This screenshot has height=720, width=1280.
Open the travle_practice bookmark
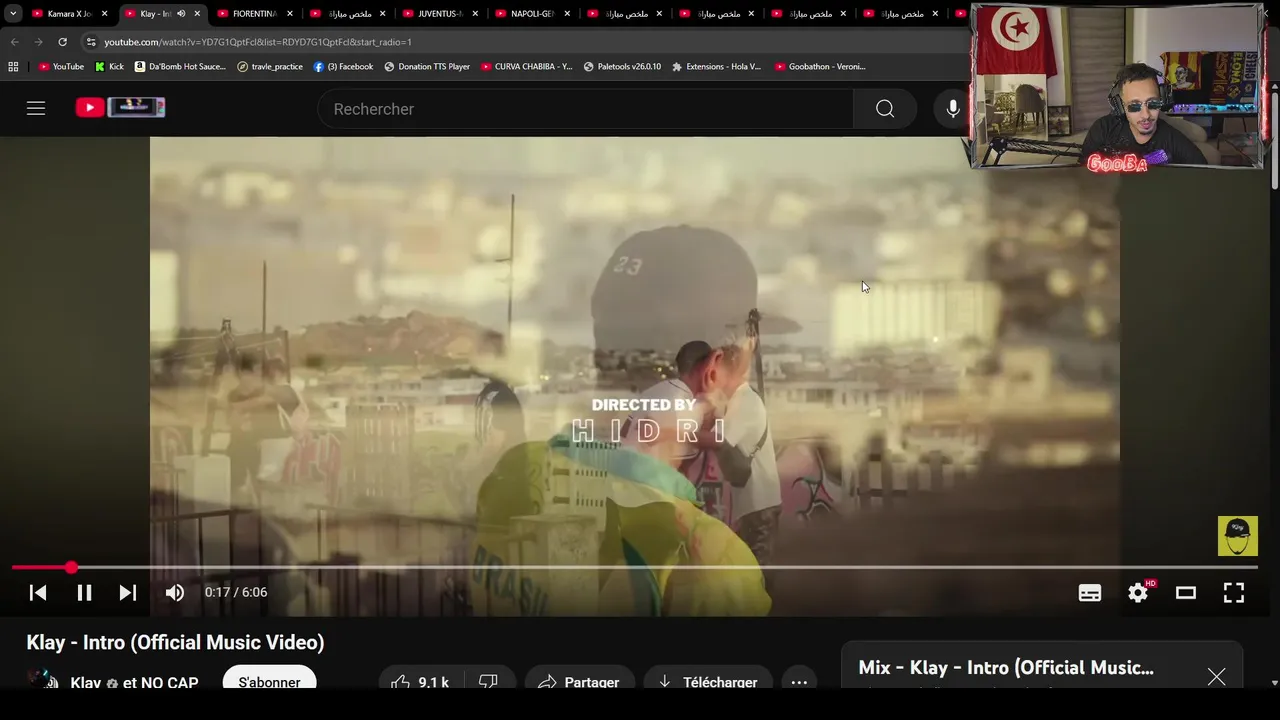coord(270,67)
